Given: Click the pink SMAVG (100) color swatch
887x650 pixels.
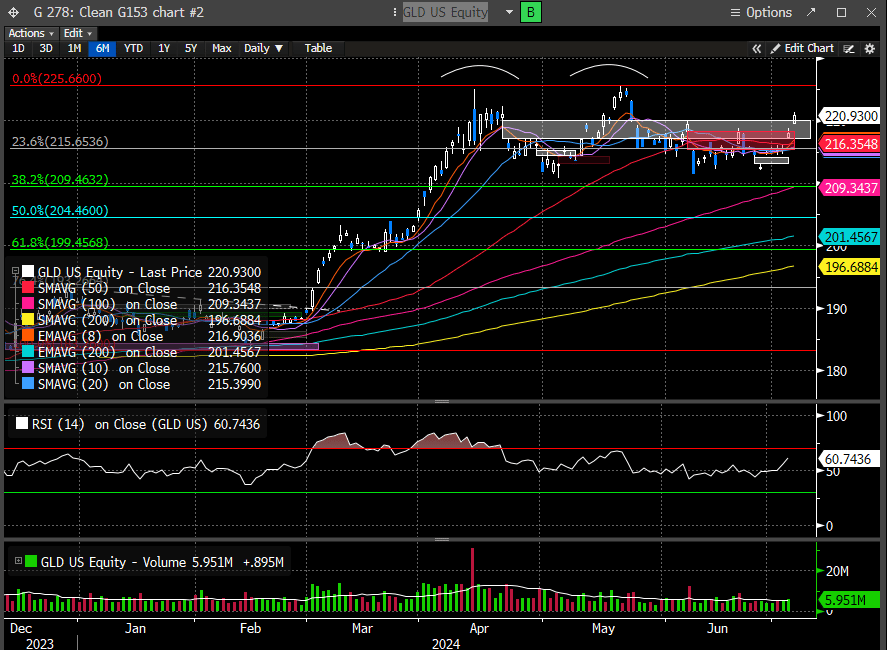Looking at the screenshot, I should click(28, 304).
